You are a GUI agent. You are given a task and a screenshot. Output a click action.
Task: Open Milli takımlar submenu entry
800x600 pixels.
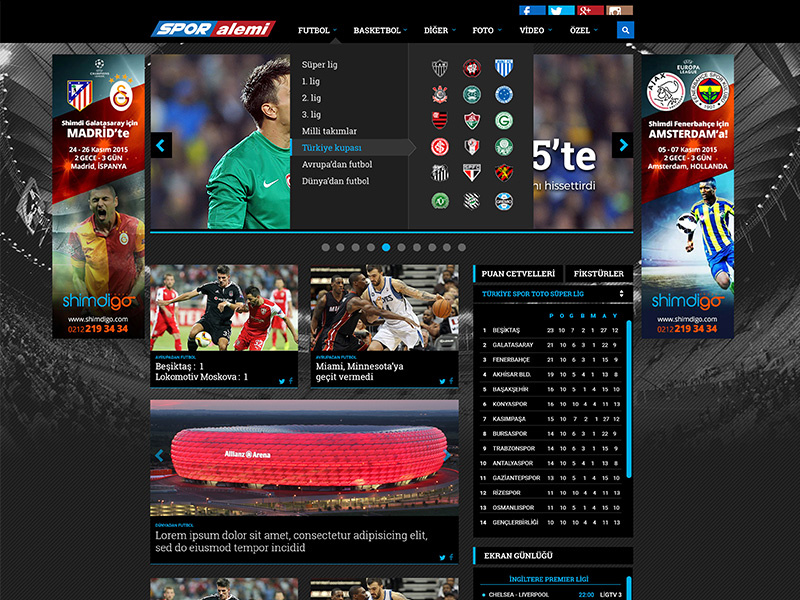coord(329,131)
